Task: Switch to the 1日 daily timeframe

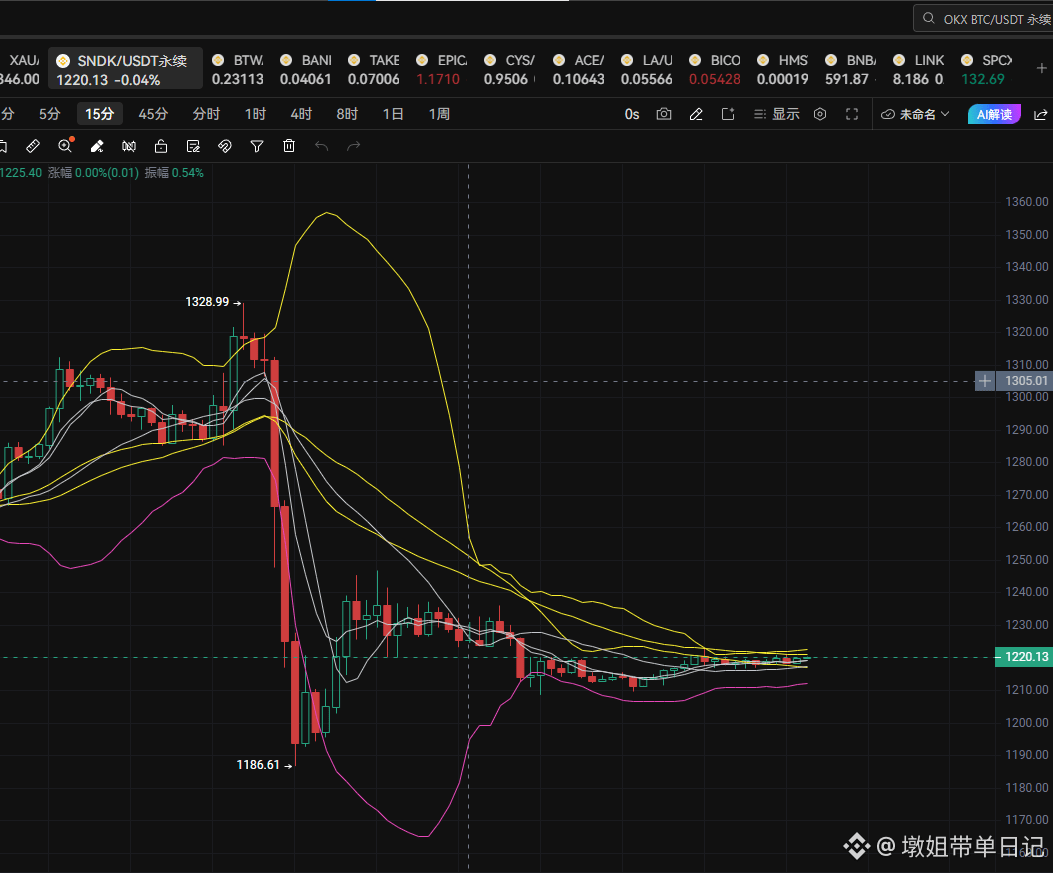Action: pyautogui.click(x=393, y=114)
